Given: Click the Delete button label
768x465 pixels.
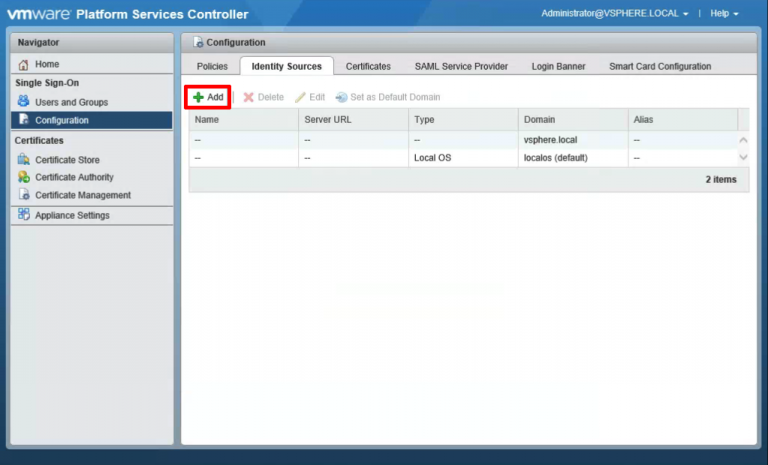Looking at the screenshot, I should tap(271, 97).
